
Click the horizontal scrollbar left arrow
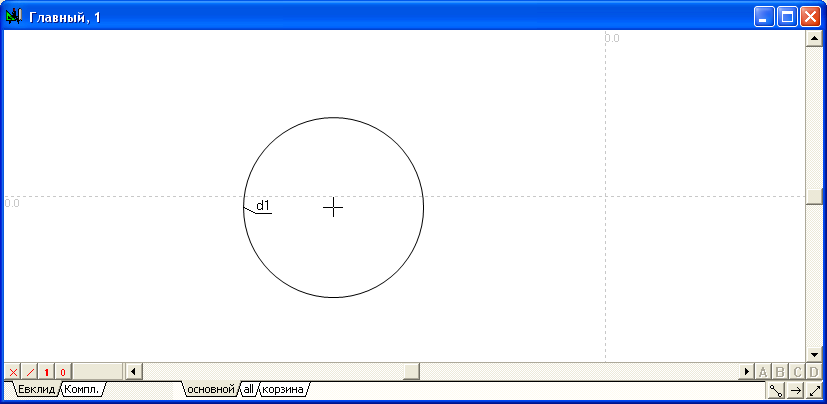pos(133,372)
